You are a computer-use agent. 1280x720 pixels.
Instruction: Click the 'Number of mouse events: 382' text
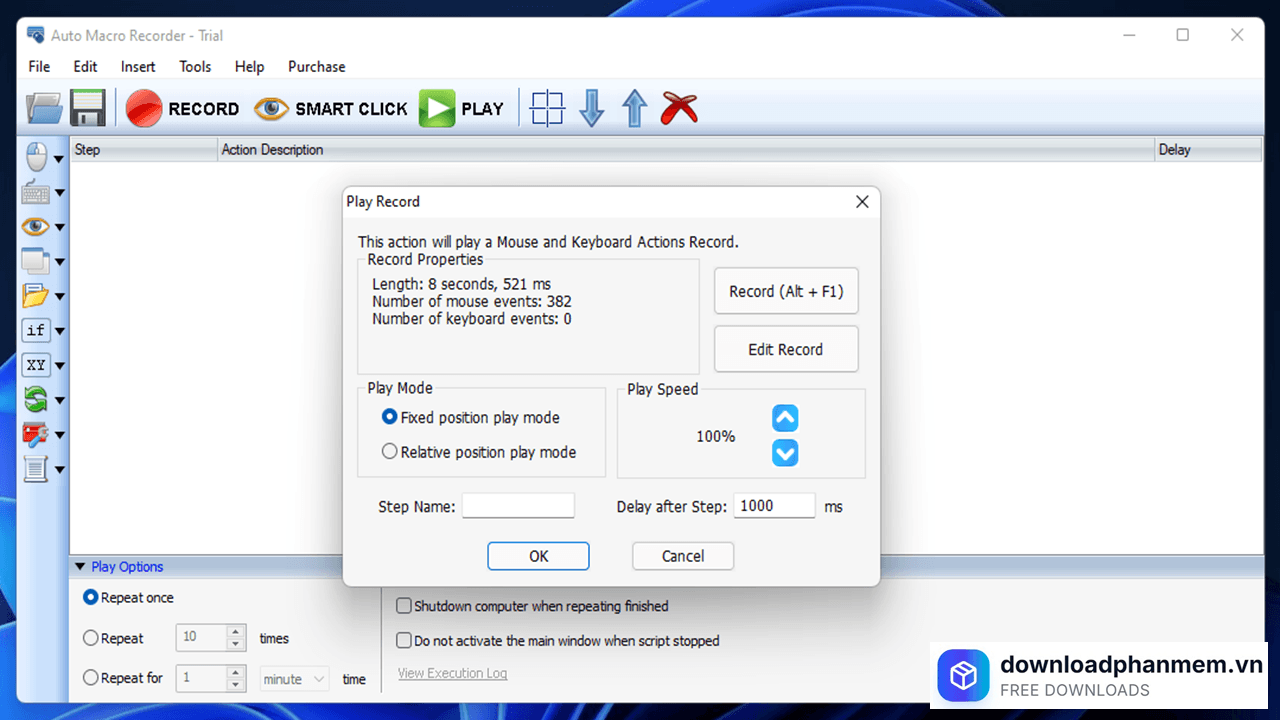tap(472, 301)
